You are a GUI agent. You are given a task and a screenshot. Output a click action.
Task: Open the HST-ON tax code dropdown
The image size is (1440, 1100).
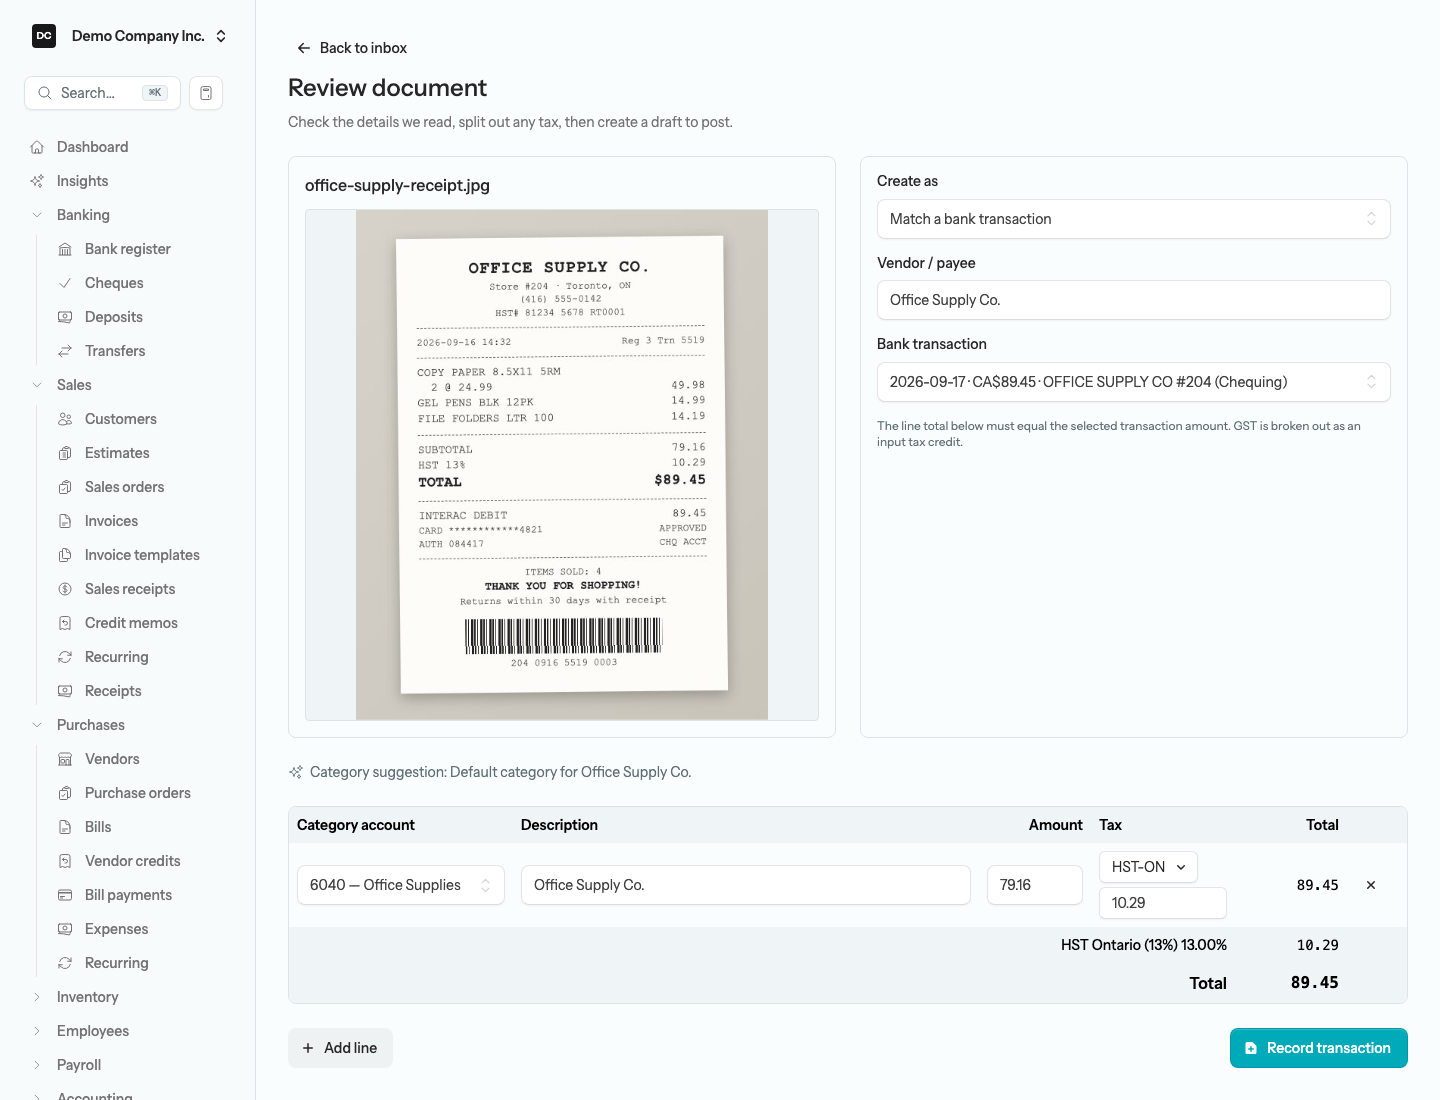point(1148,867)
